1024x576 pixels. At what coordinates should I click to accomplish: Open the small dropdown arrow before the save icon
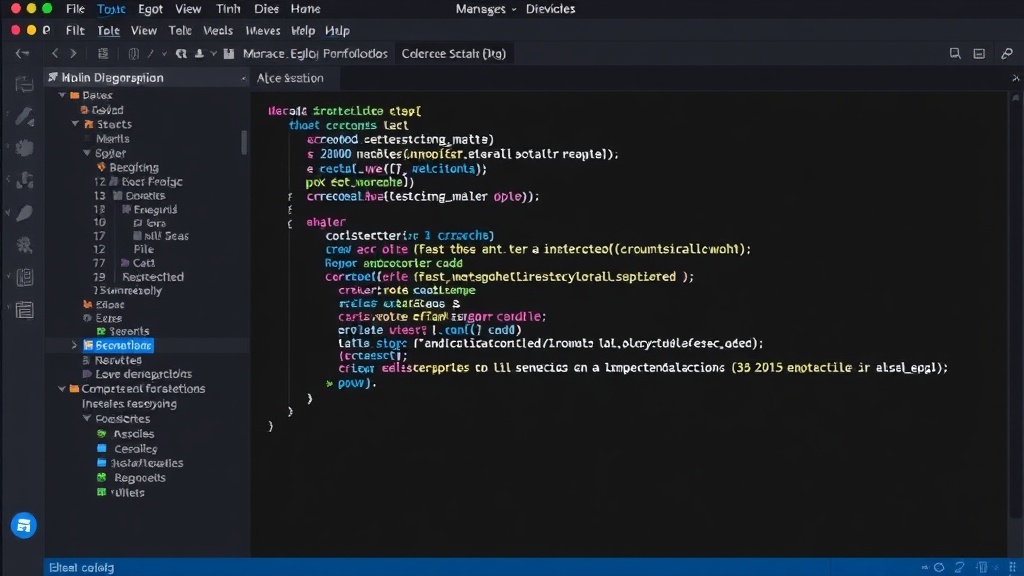tap(213, 54)
